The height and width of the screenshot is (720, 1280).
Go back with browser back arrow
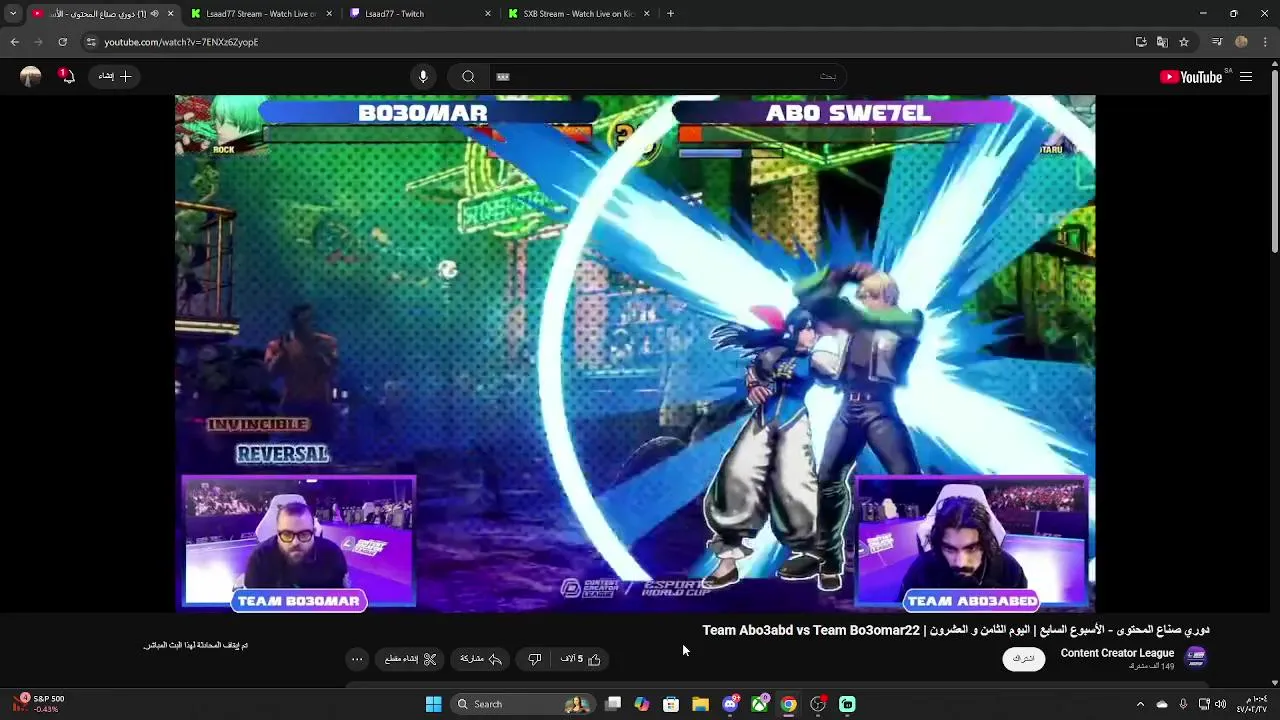pos(14,42)
